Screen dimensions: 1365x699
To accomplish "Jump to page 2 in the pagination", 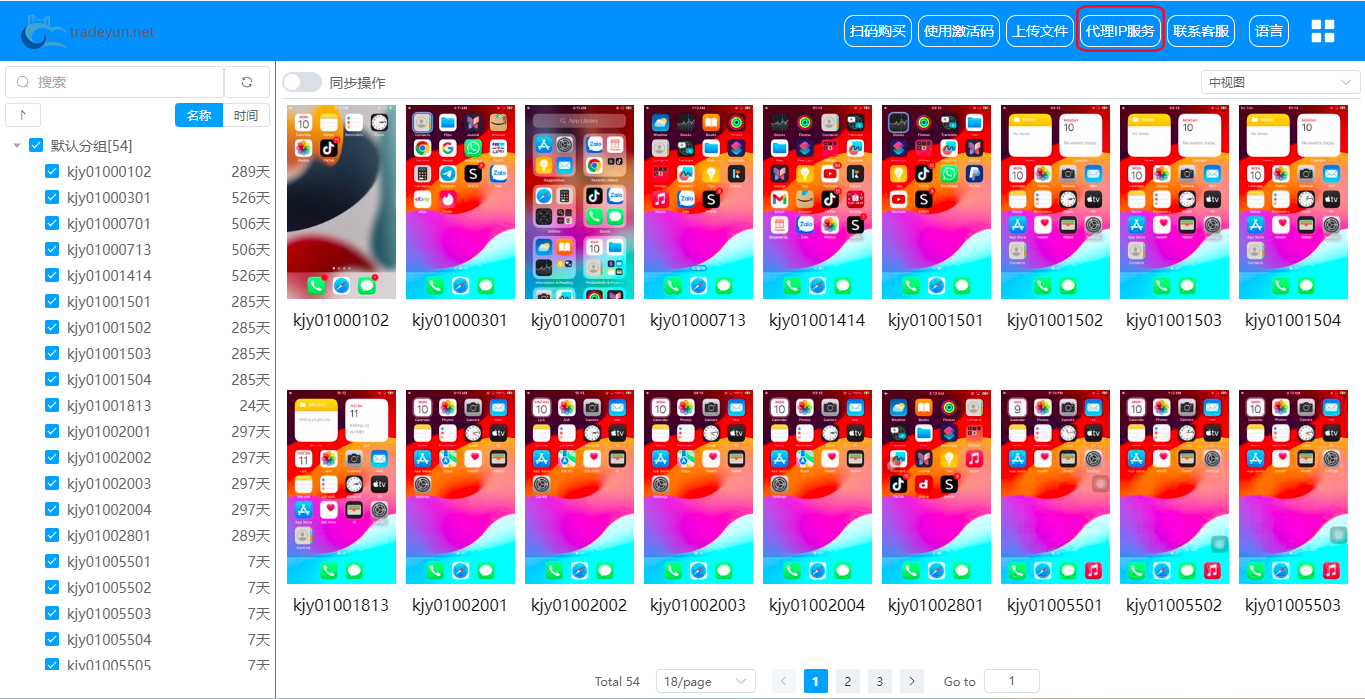I will click(x=847, y=681).
